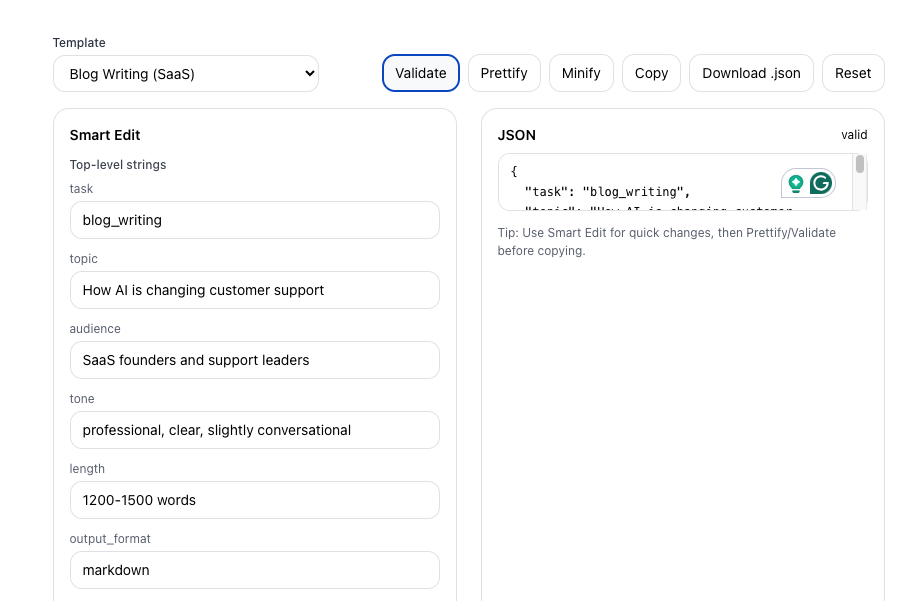Click the tip text about Smart Edit
This screenshot has width=924, height=601.
666,242
